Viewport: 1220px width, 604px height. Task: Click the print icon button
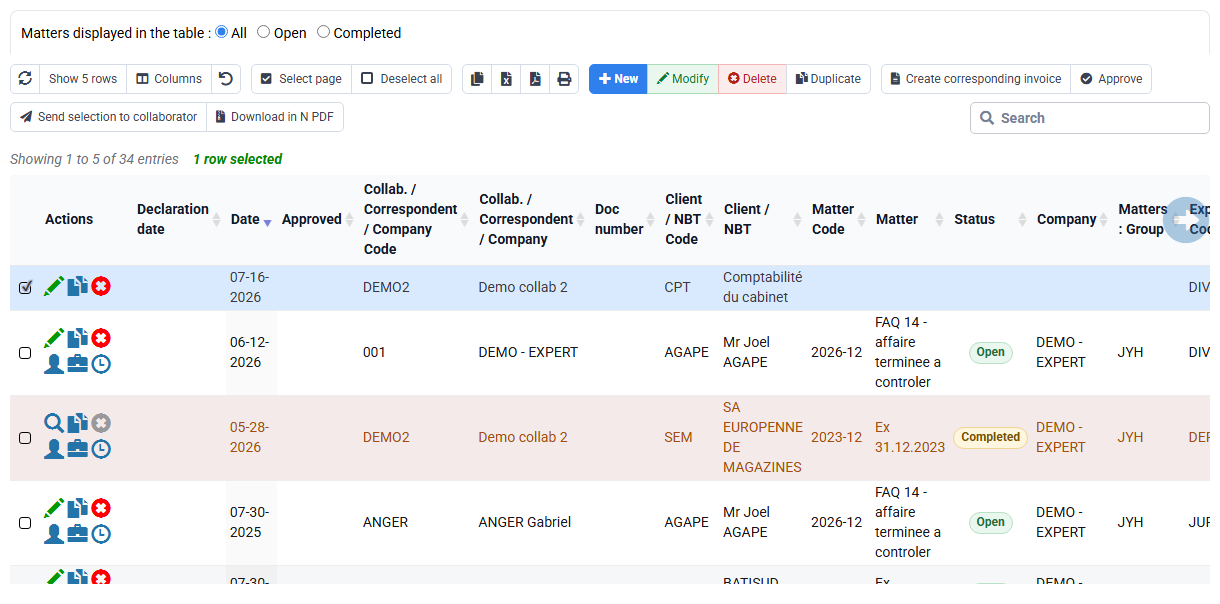point(564,79)
